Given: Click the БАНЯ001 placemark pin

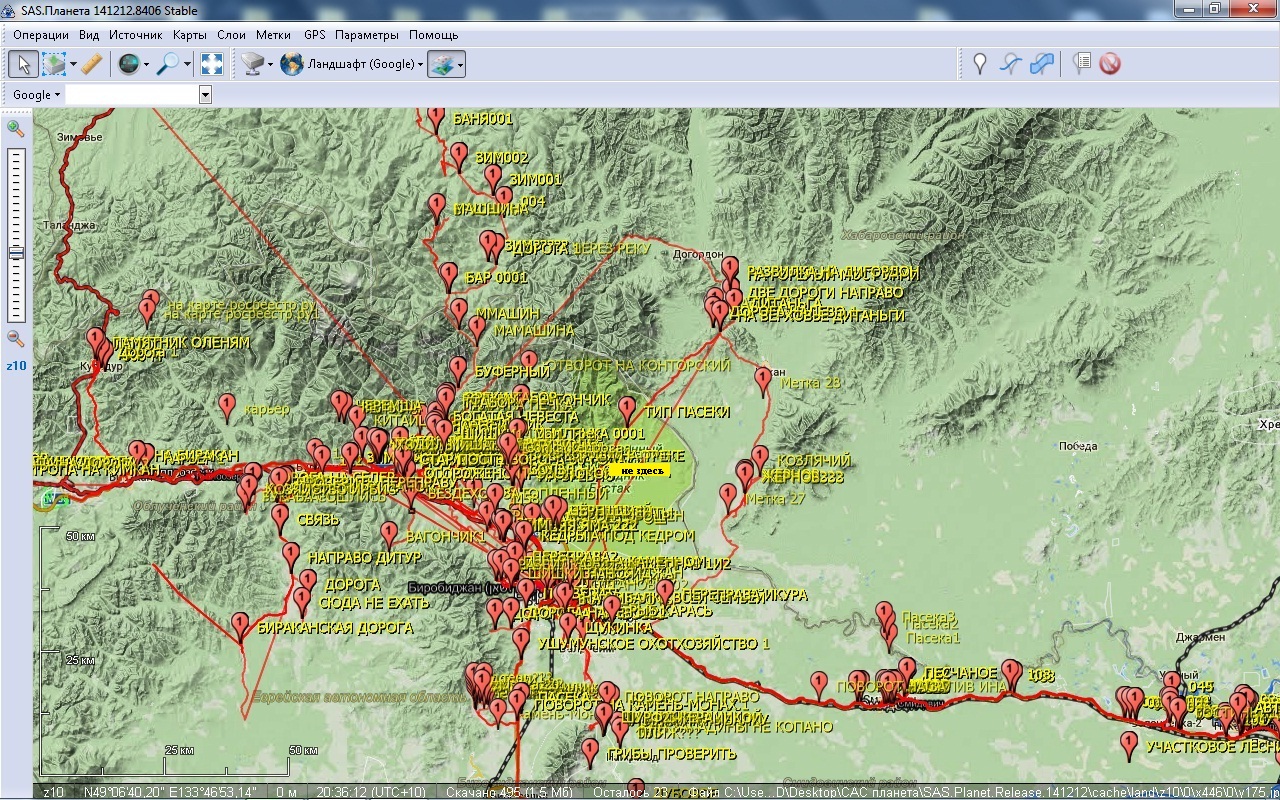Looking at the screenshot, I should coord(436,118).
